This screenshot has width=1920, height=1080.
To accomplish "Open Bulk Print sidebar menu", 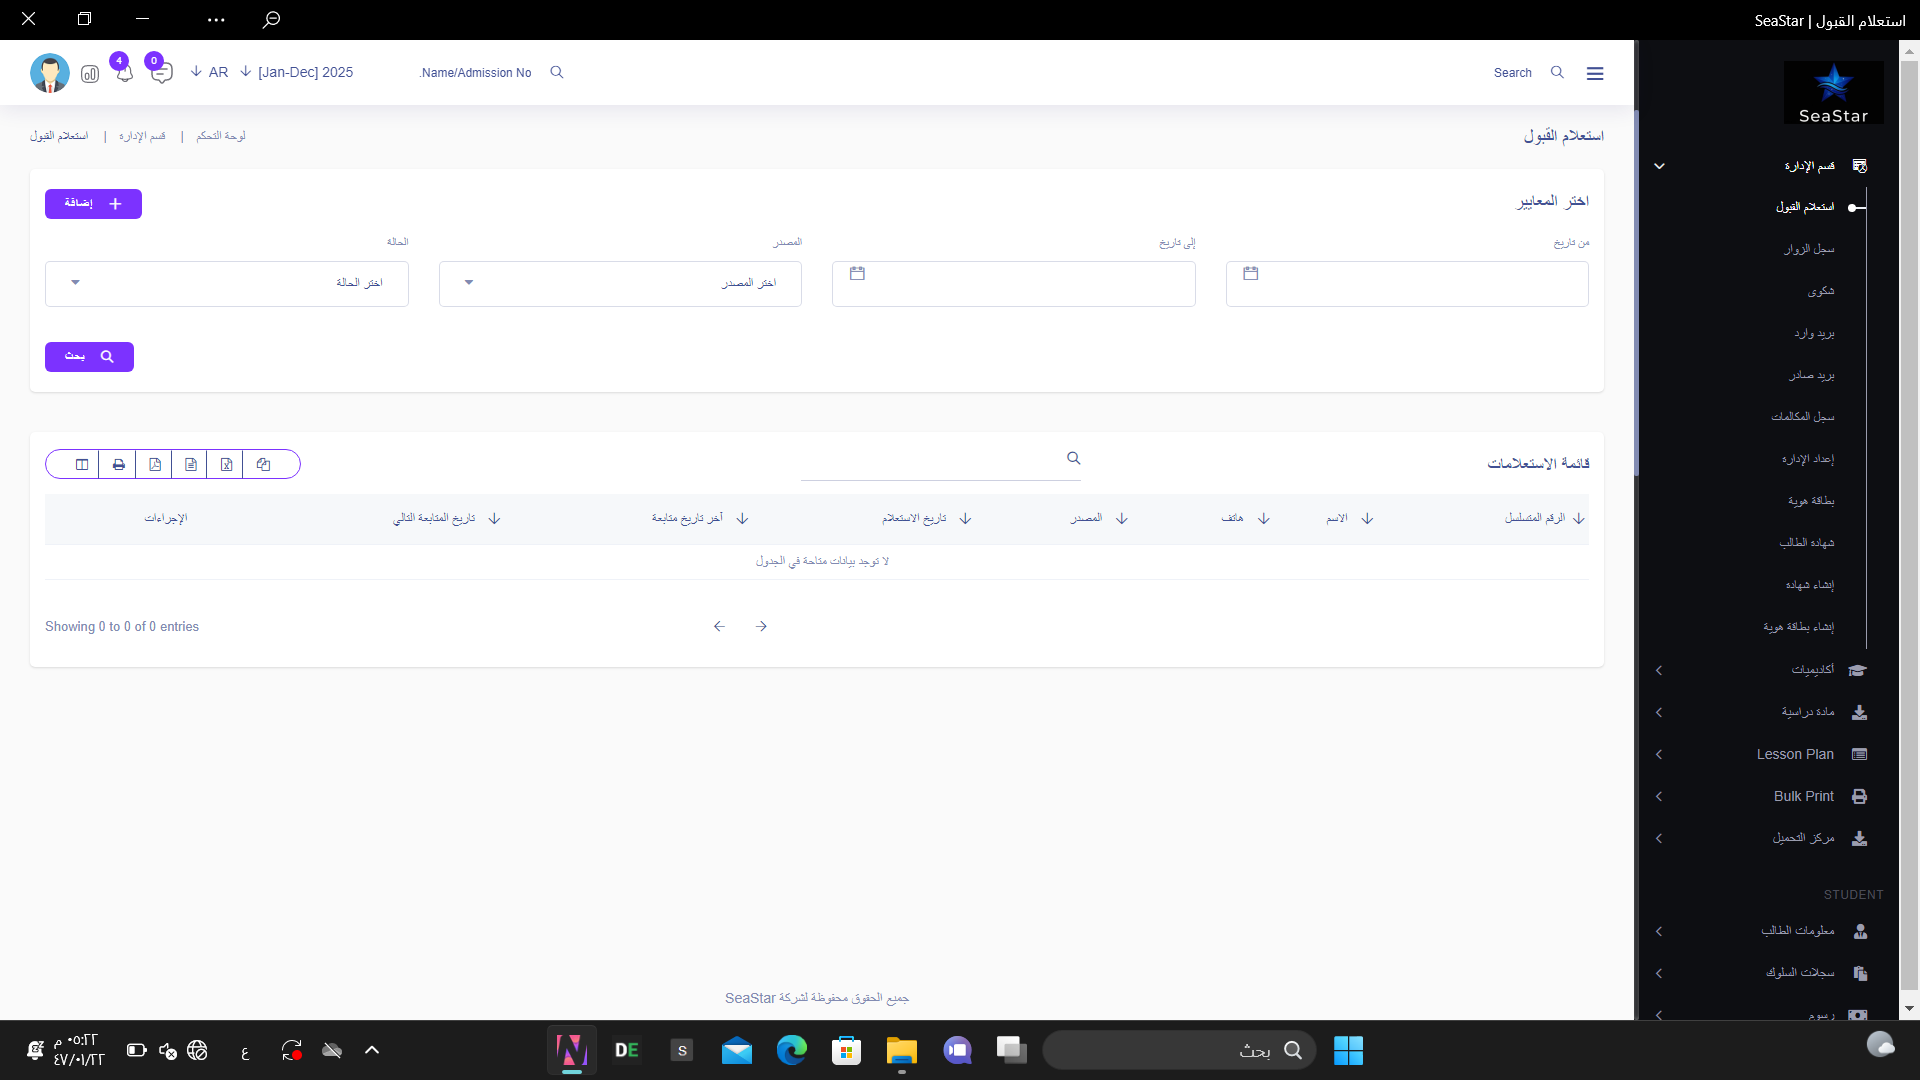I will (x=1803, y=796).
